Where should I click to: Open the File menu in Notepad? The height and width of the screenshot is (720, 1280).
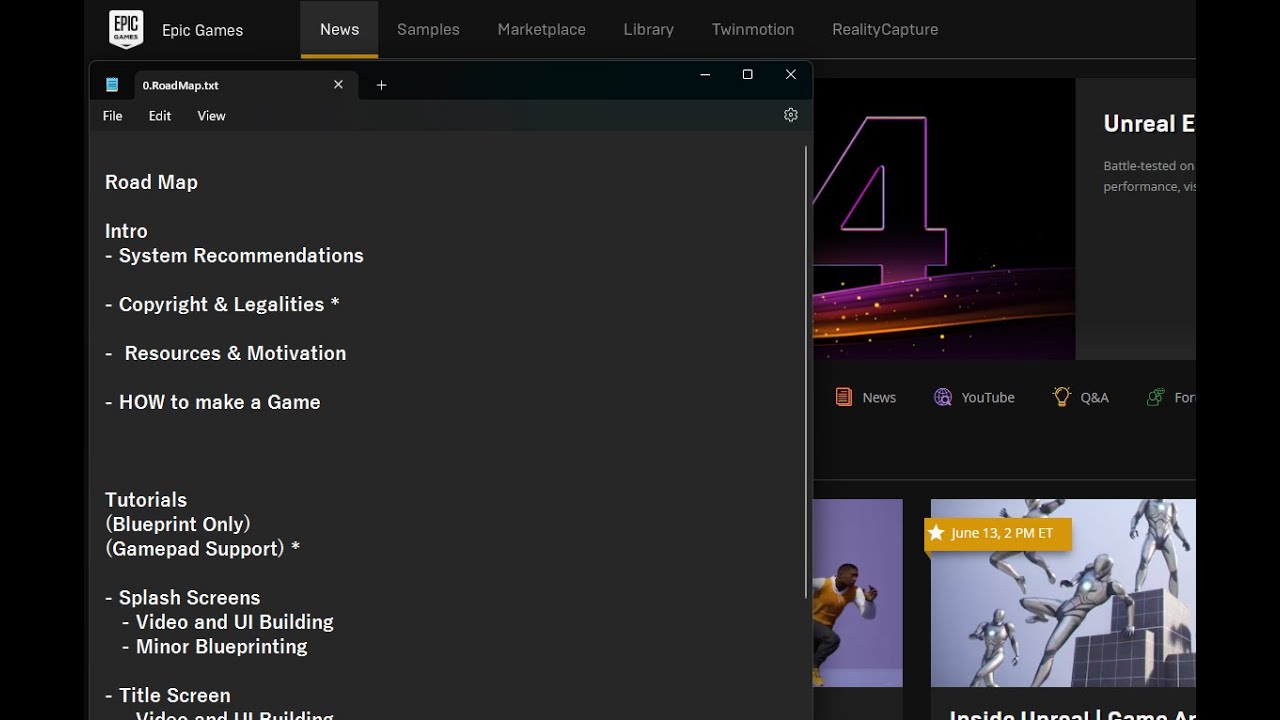(x=113, y=116)
